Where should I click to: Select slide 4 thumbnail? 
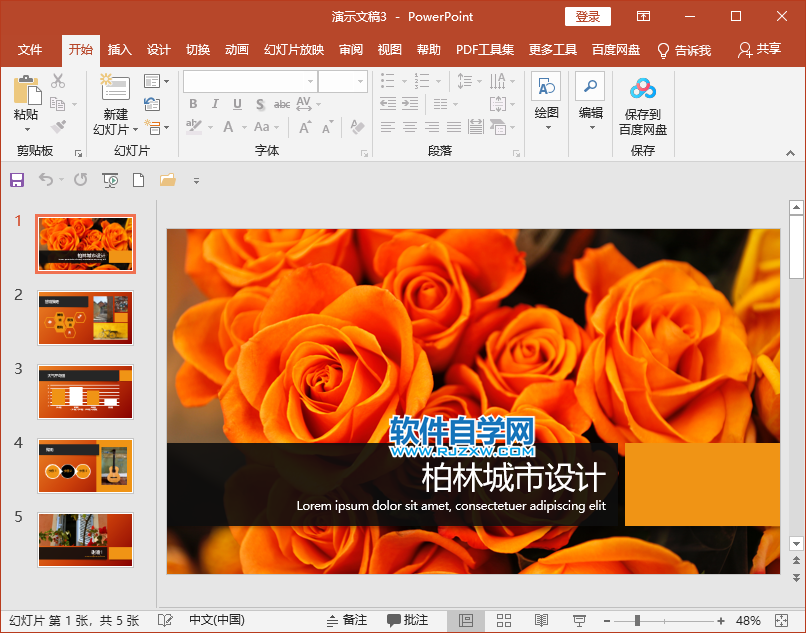point(85,467)
